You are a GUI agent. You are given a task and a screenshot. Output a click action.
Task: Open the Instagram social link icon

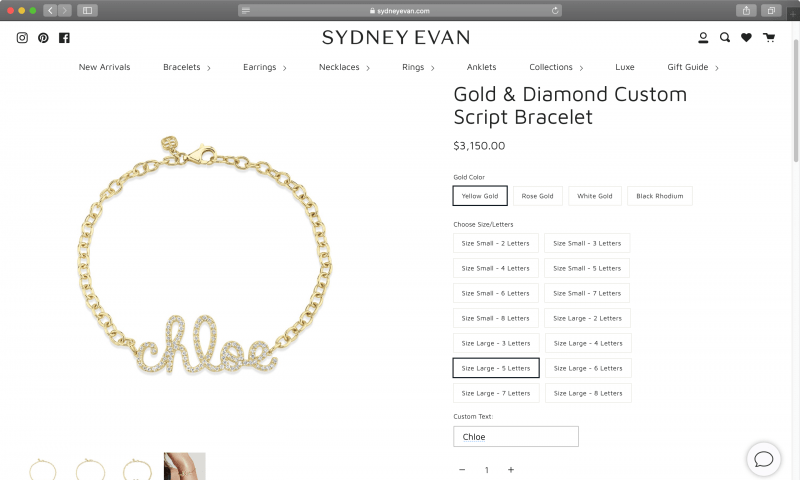click(22, 38)
